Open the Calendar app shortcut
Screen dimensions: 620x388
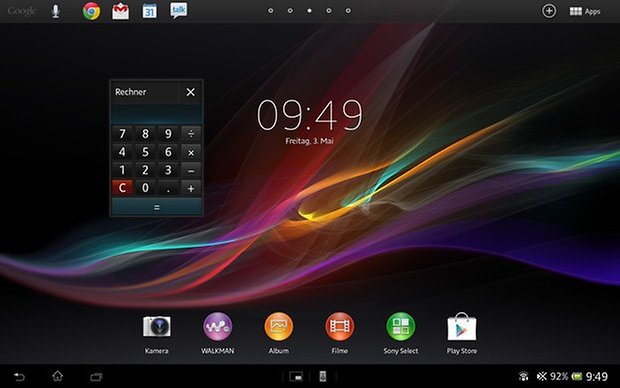coord(149,11)
